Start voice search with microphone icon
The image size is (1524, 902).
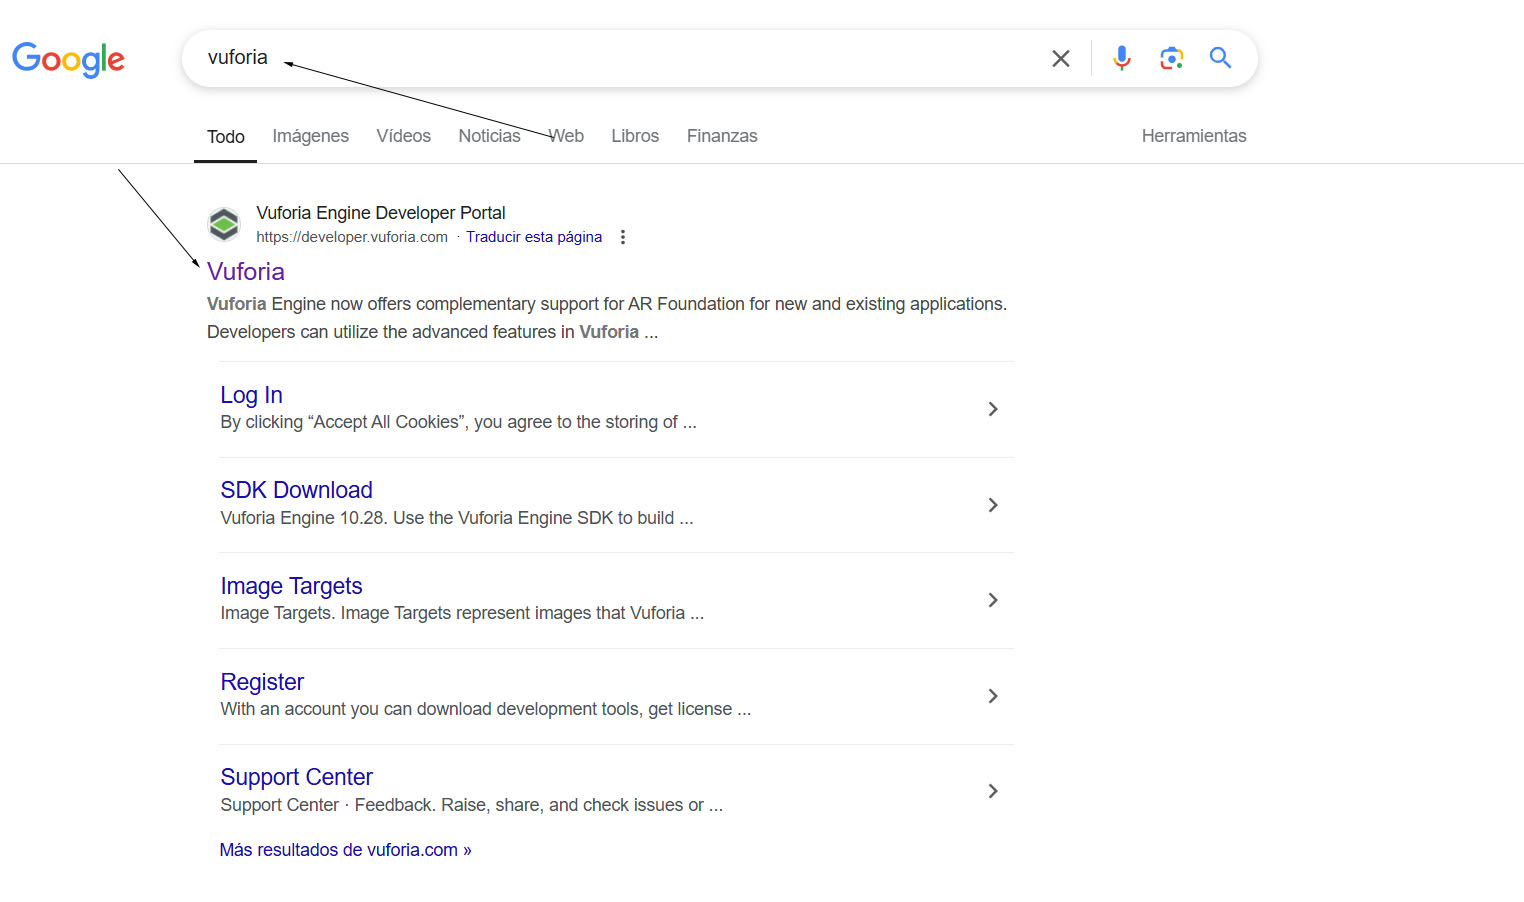pyautogui.click(x=1121, y=59)
